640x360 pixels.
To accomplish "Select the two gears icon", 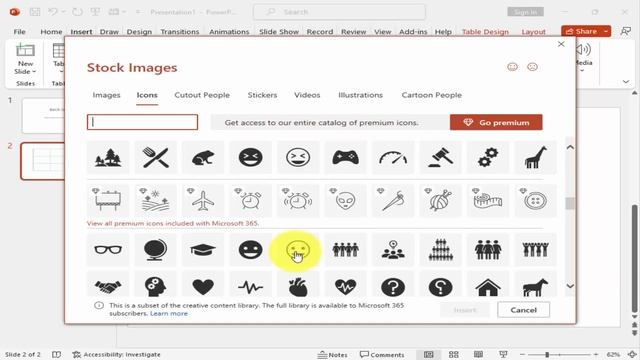I will 488,158.
